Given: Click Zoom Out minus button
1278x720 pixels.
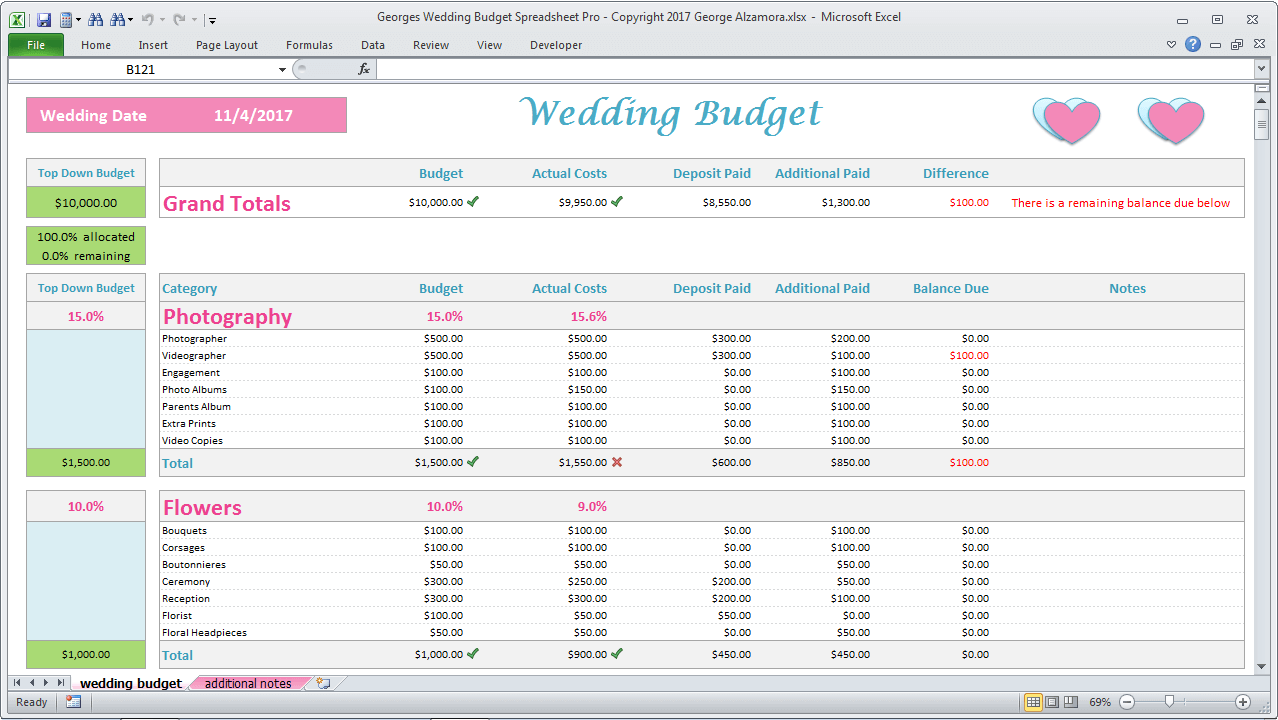Looking at the screenshot, I should [1127, 701].
